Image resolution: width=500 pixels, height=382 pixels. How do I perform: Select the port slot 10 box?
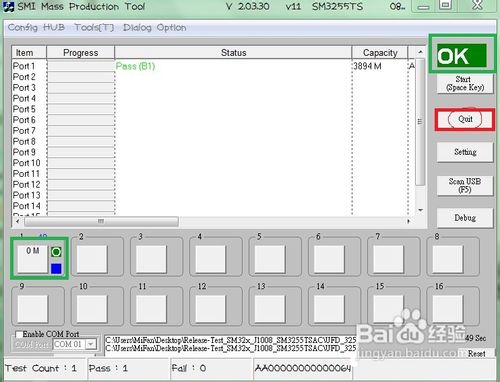[92, 308]
